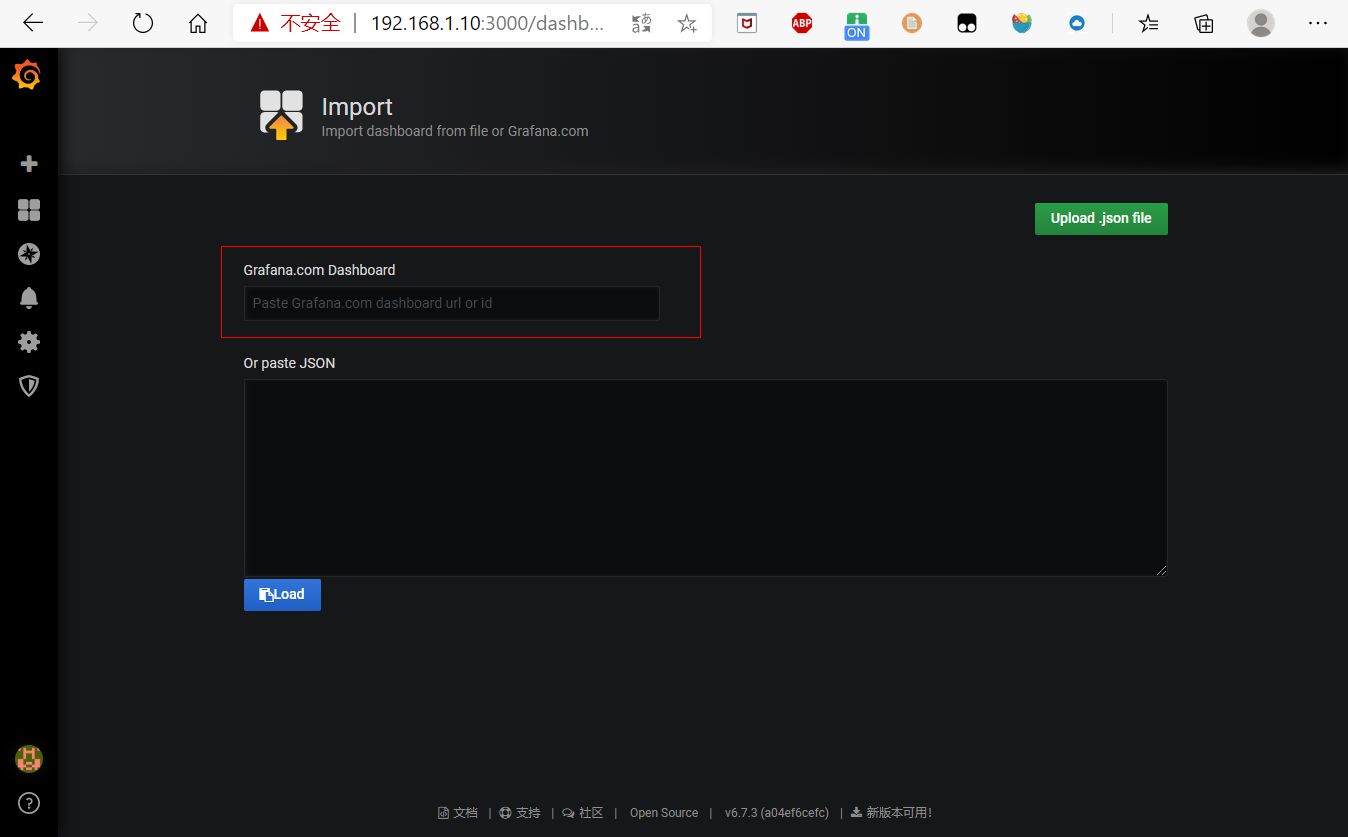Click the green ON extension icon

point(857,25)
